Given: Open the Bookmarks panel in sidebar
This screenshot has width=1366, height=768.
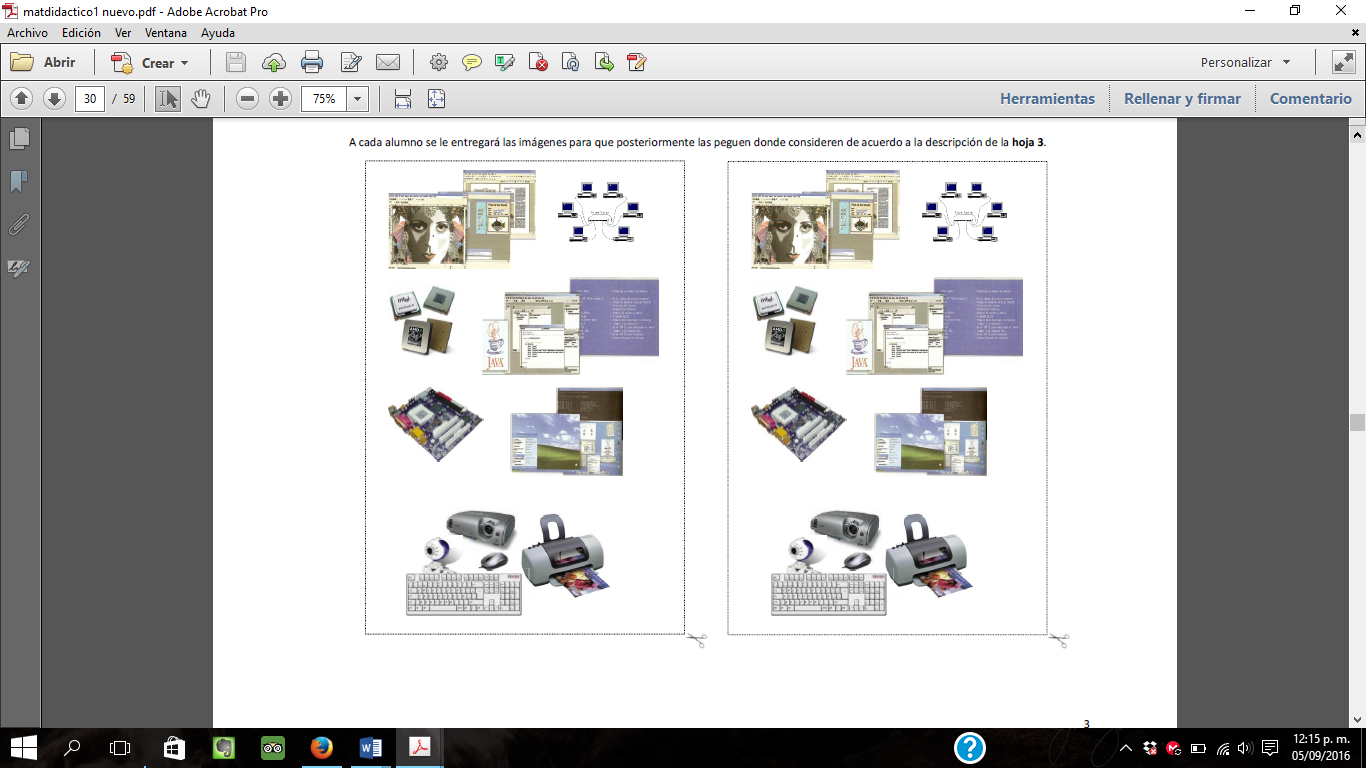Looking at the screenshot, I should [19, 182].
